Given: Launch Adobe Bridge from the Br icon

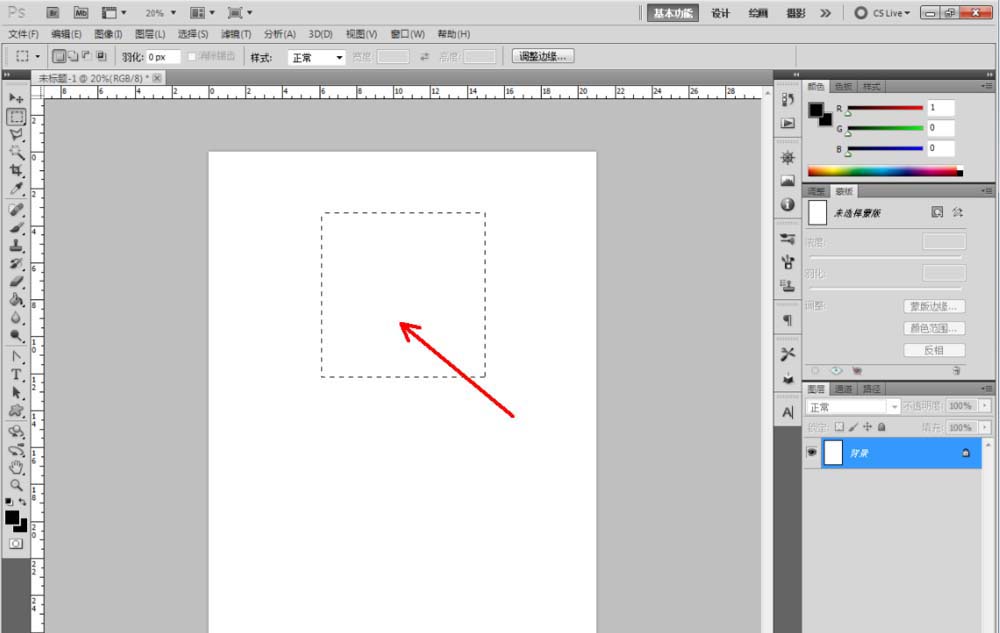Looking at the screenshot, I should click(x=53, y=13).
